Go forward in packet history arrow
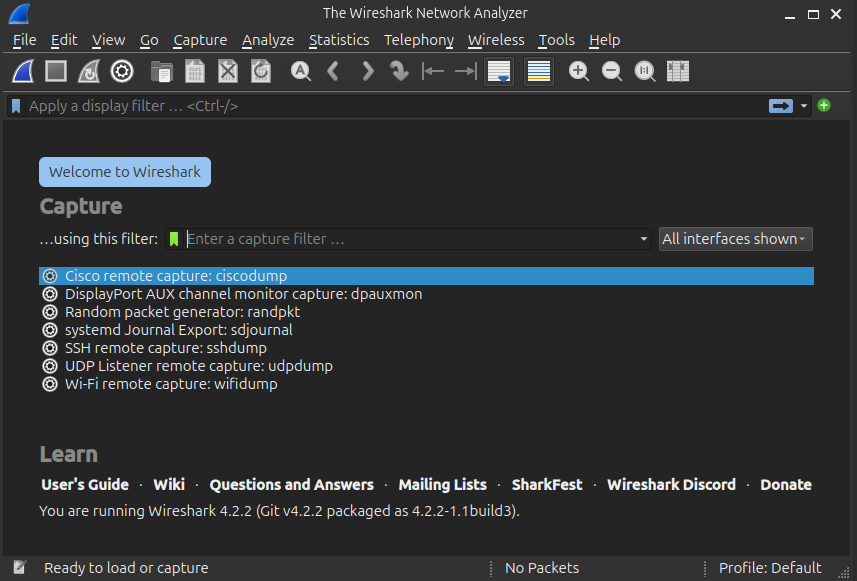The height and width of the screenshot is (581, 857). (368, 71)
